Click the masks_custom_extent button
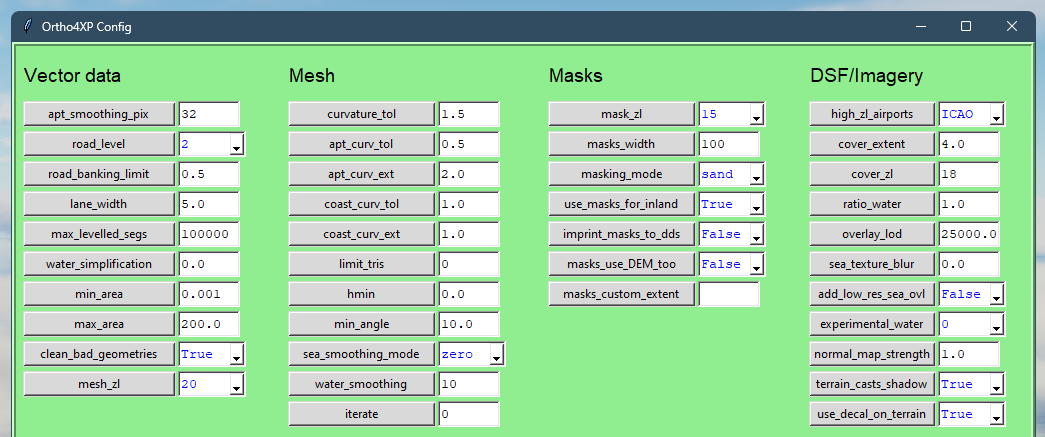Screen dimensions: 1045x437 pos(622,294)
